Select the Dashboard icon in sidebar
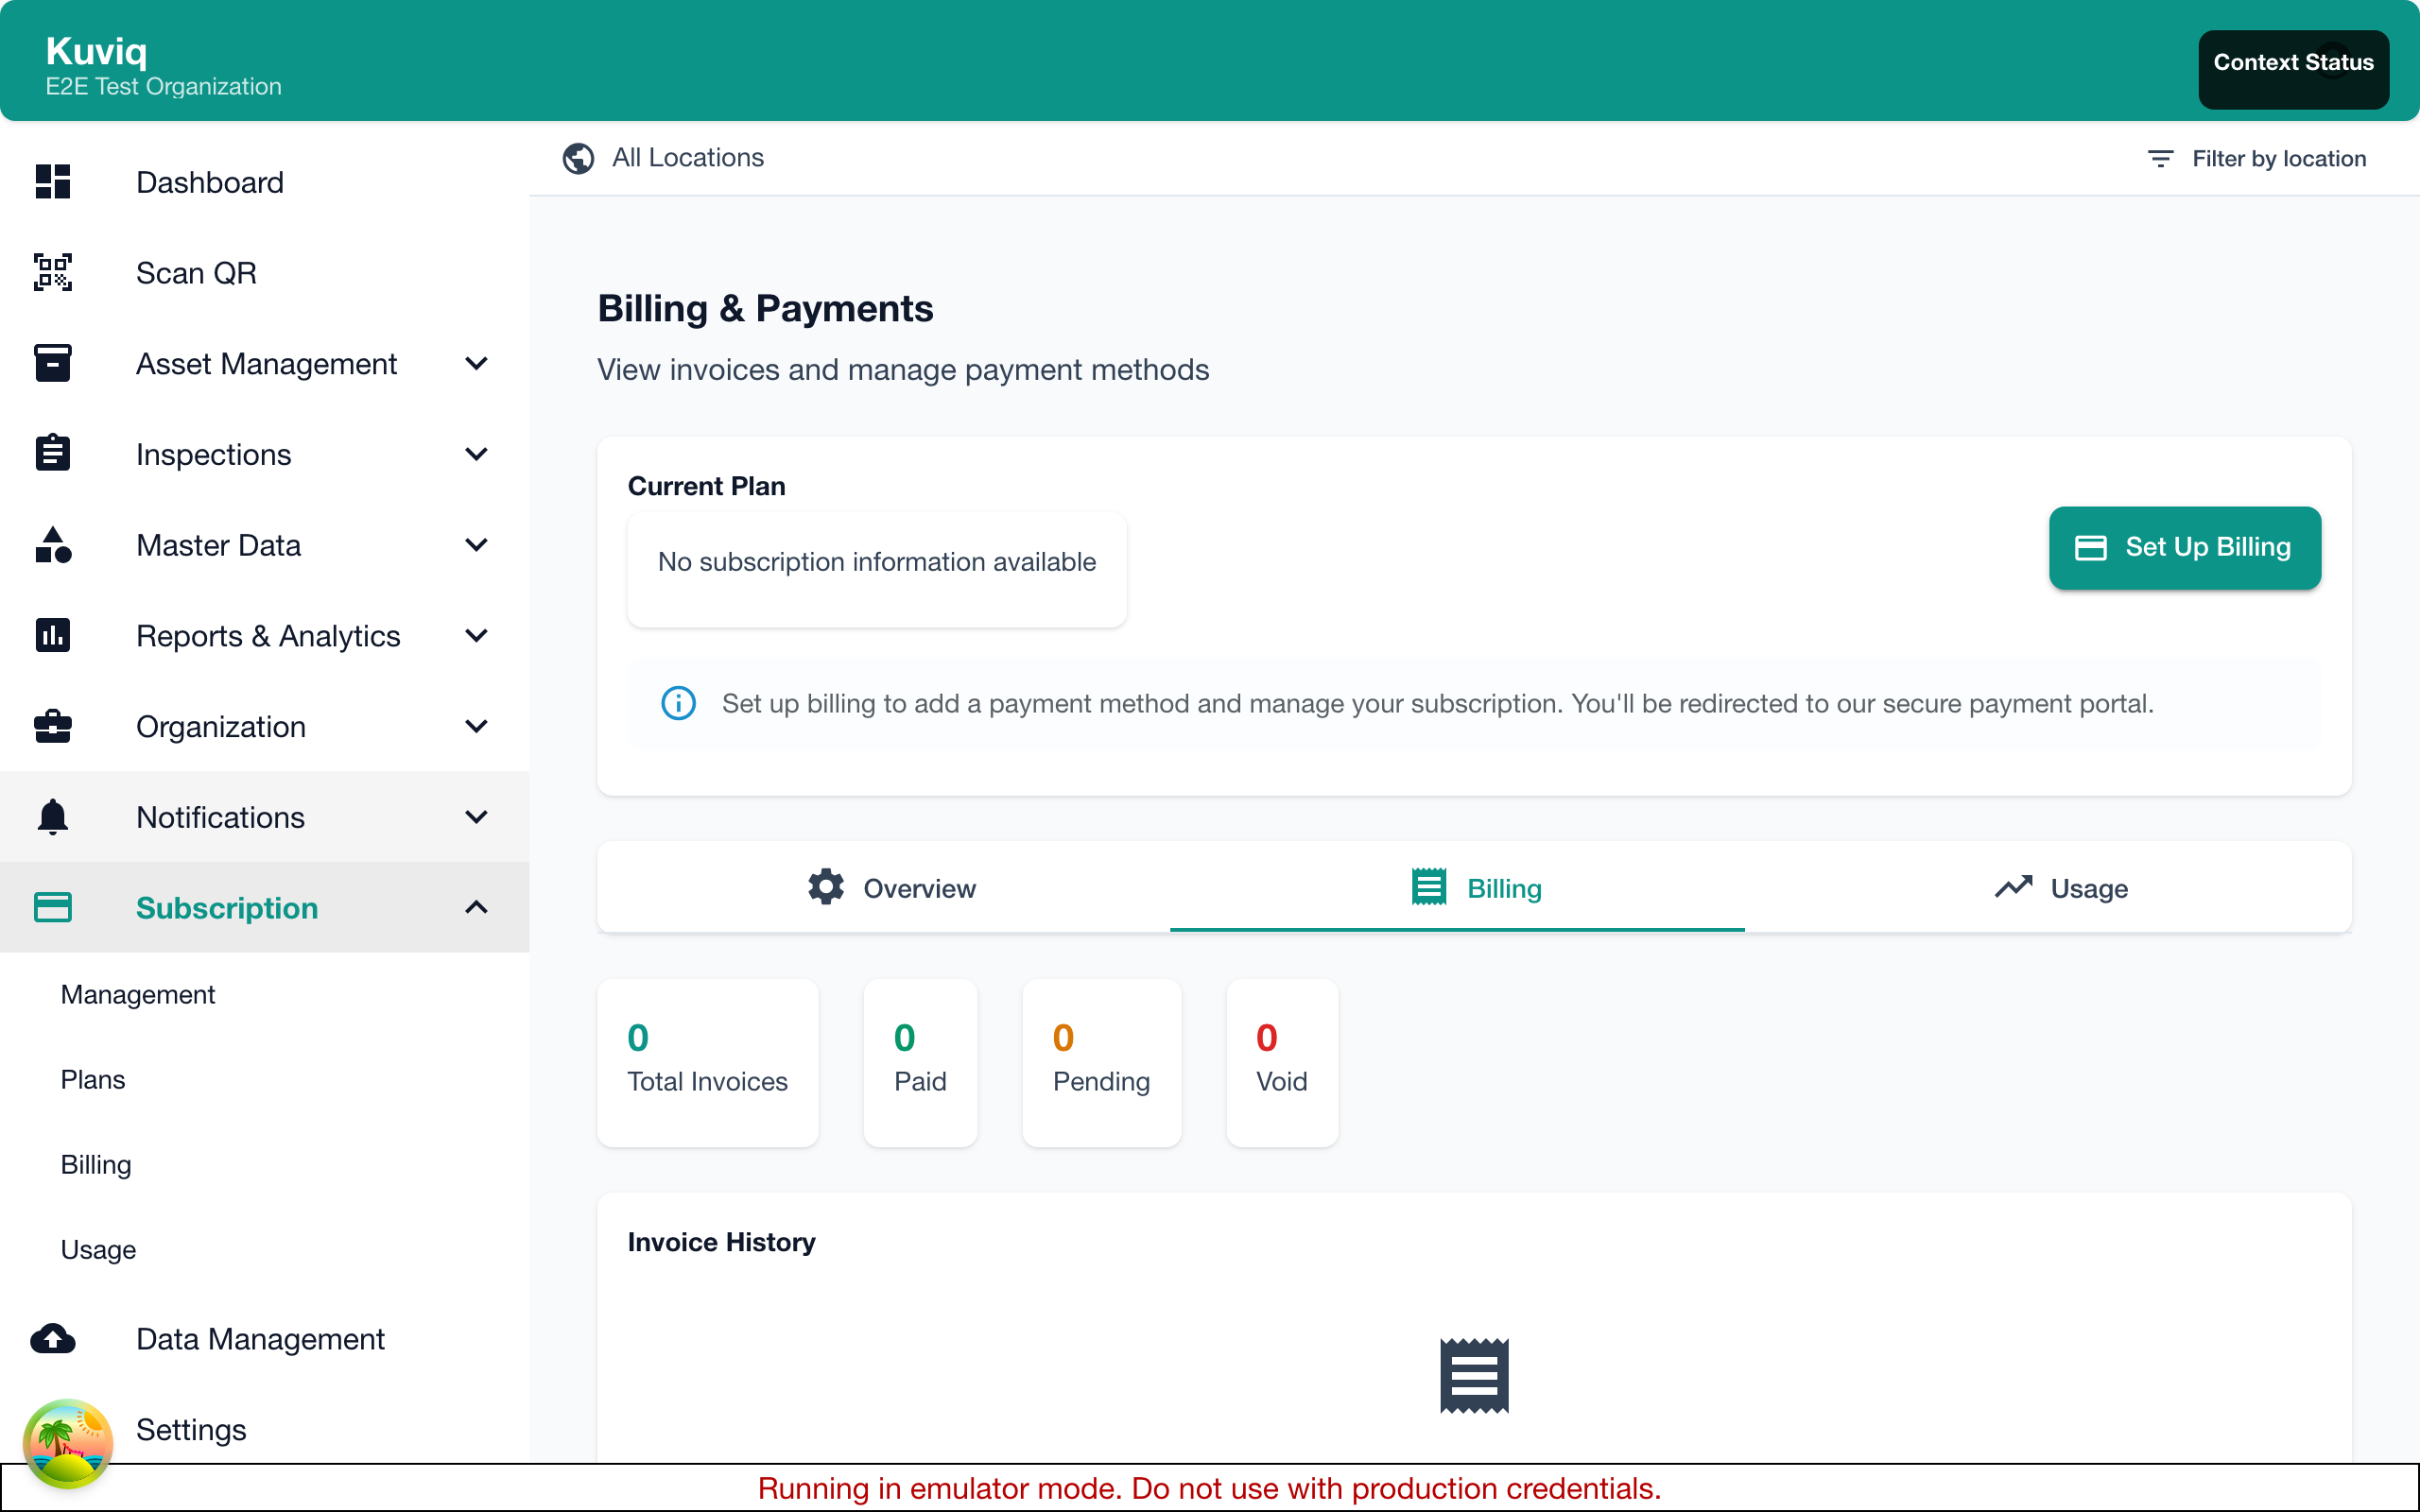 [x=52, y=182]
